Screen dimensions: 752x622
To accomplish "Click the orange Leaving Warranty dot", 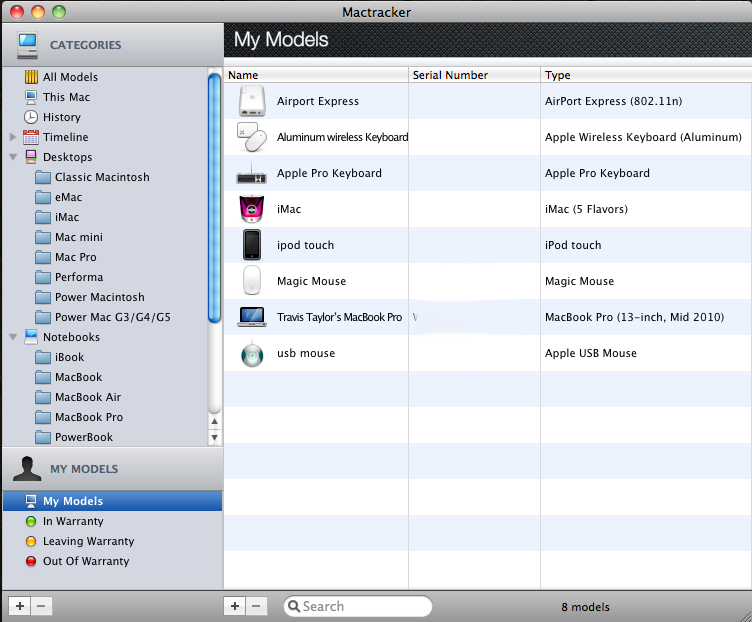I will tap(31, 541).
